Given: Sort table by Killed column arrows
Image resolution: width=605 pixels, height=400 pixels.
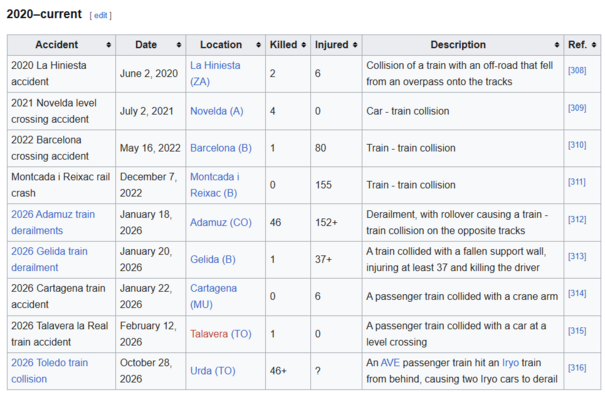Looking at the screenshot, I should click(304, 45).
